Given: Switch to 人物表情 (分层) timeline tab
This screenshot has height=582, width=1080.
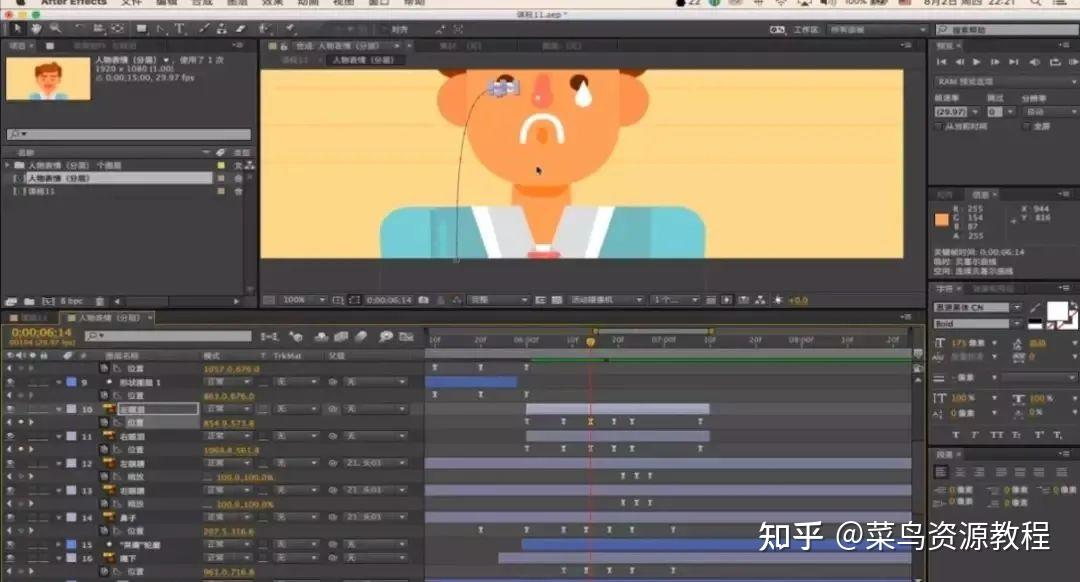Looking at the screenshot, I should (x=108, y=318).
